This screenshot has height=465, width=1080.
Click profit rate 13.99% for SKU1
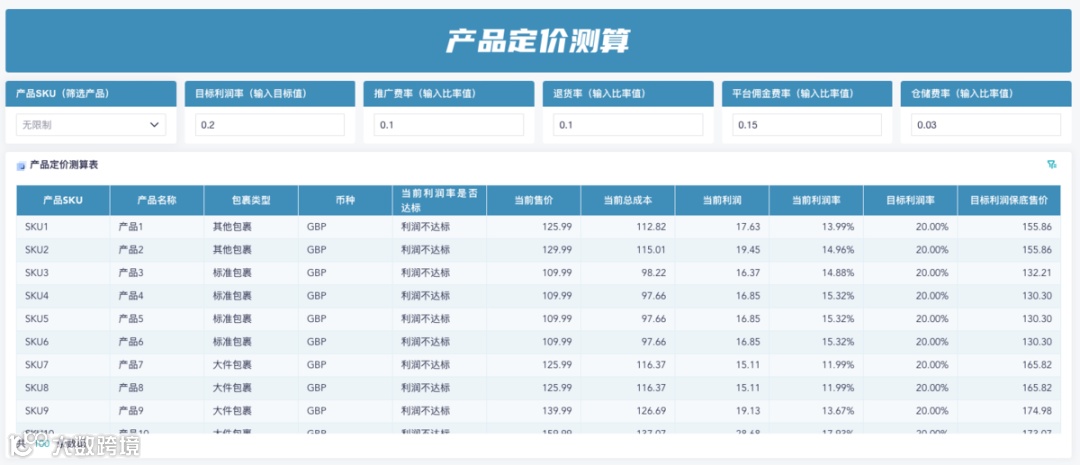tap(840, 226)
